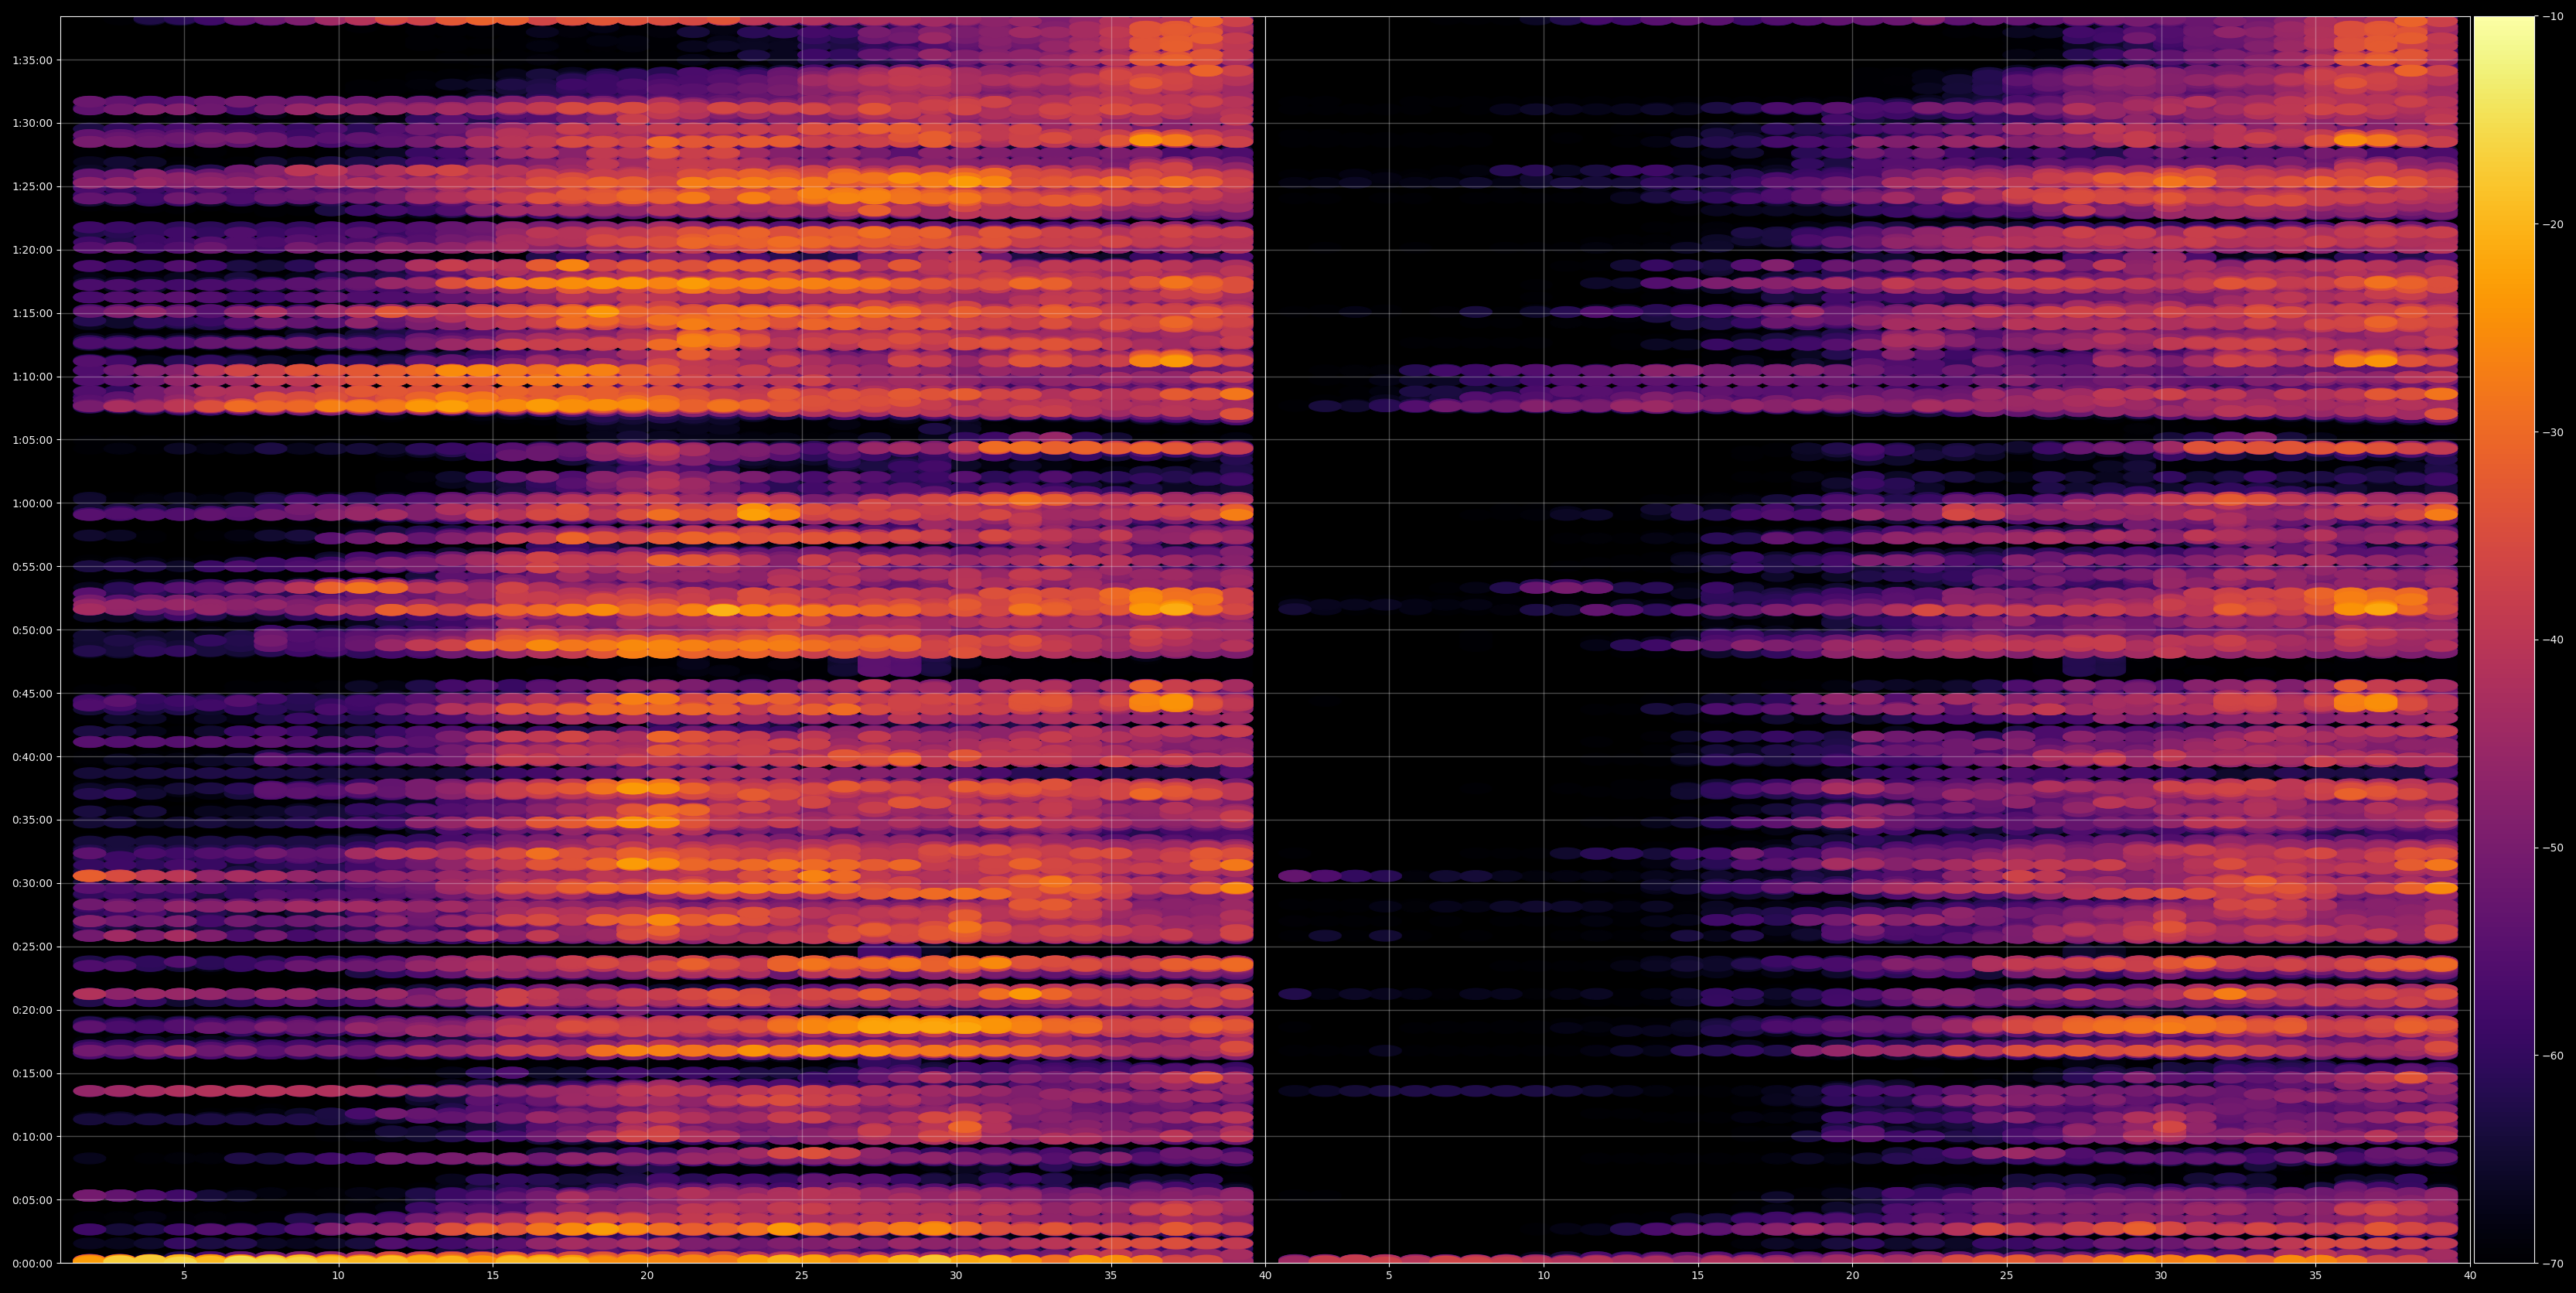Select x-axis label 20 of left heatmap

point(647,1276)
